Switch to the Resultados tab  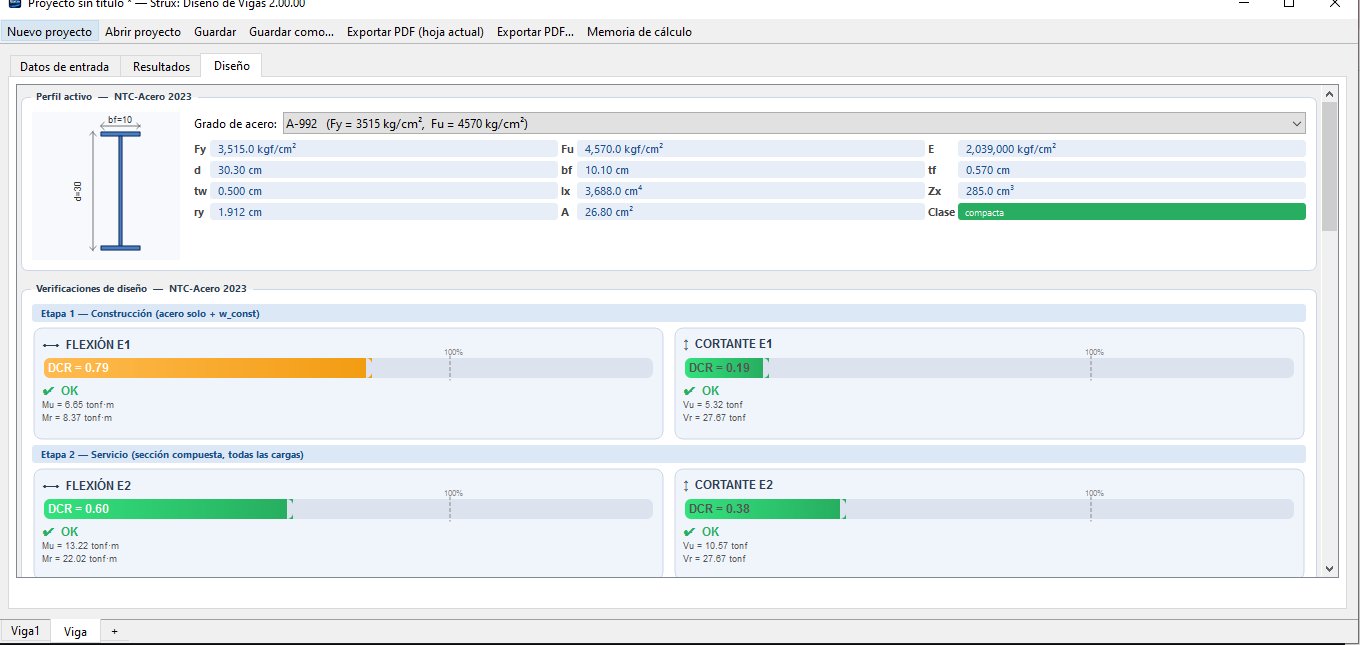161,67
